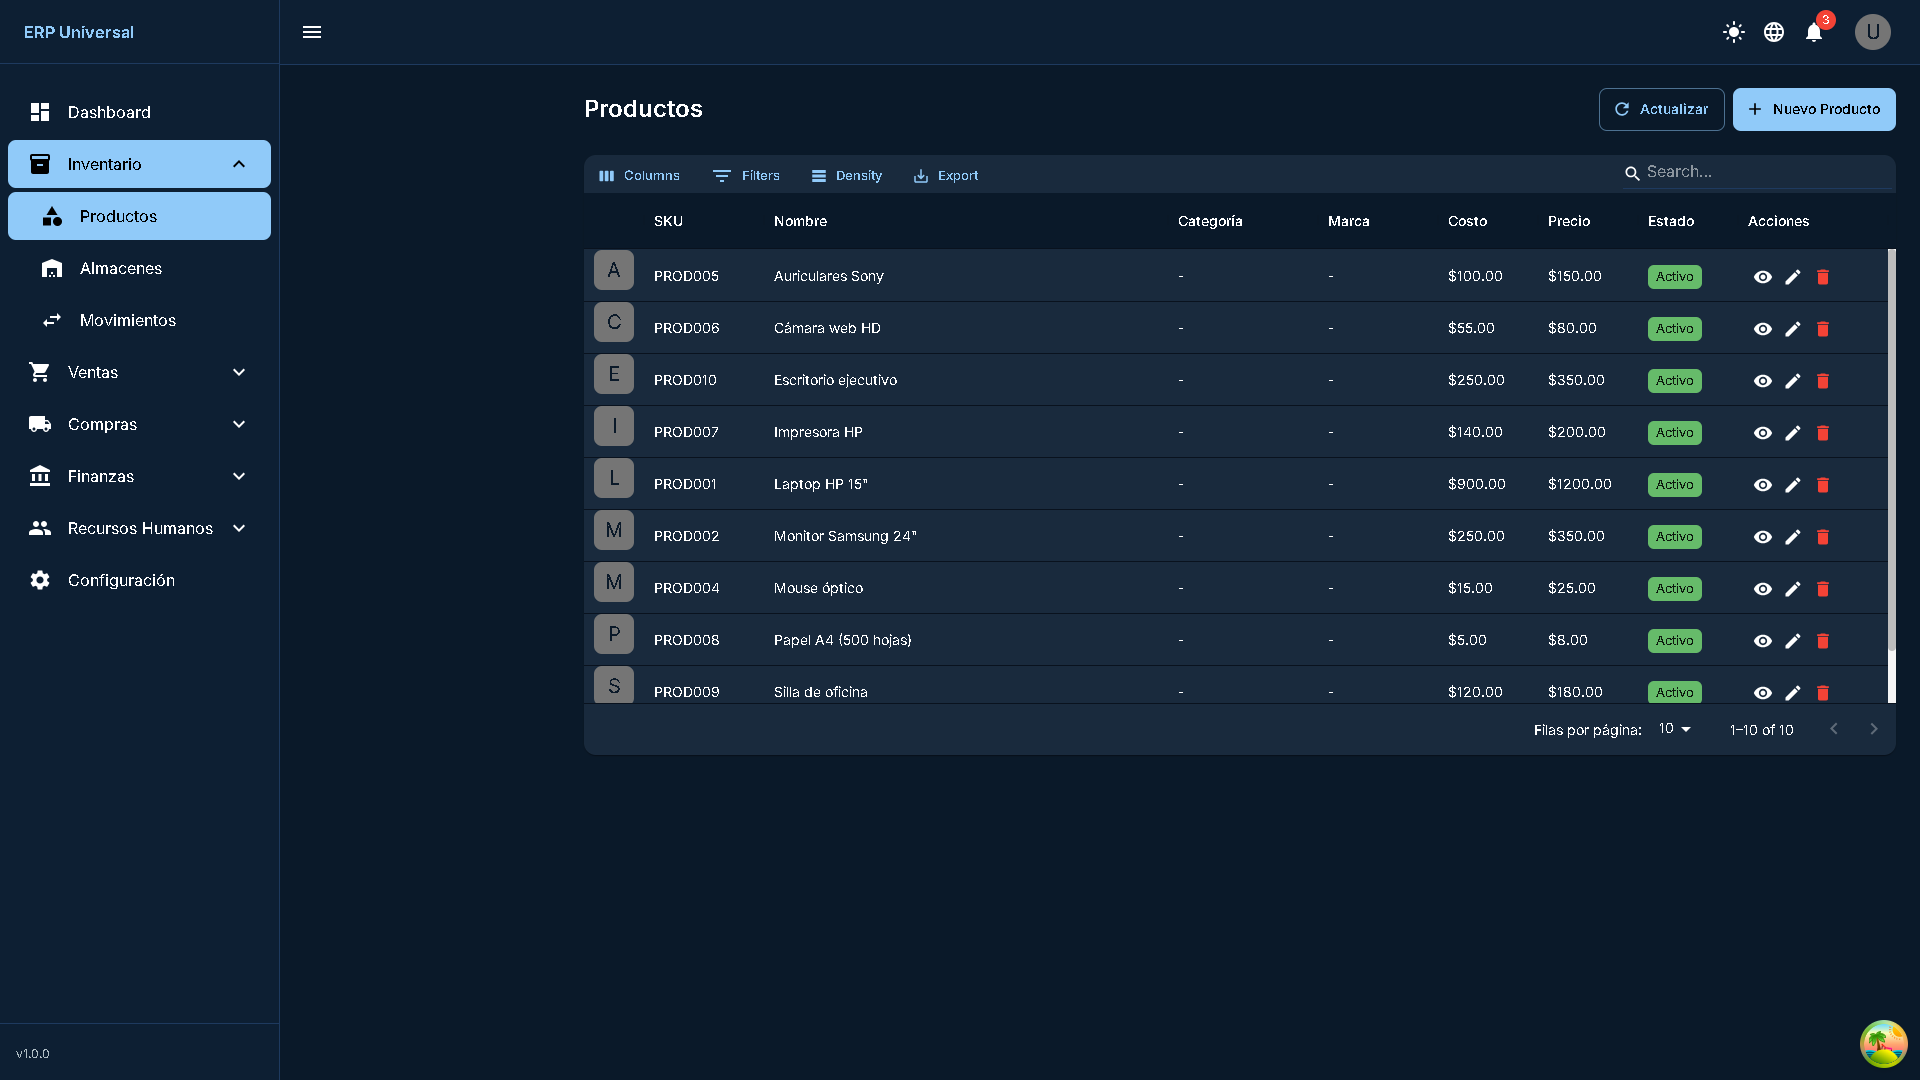Delete Impresora HP using trash icon
Image resolution: width=1920 pixels, height=1080 pixels.
tap(1823, 433)
